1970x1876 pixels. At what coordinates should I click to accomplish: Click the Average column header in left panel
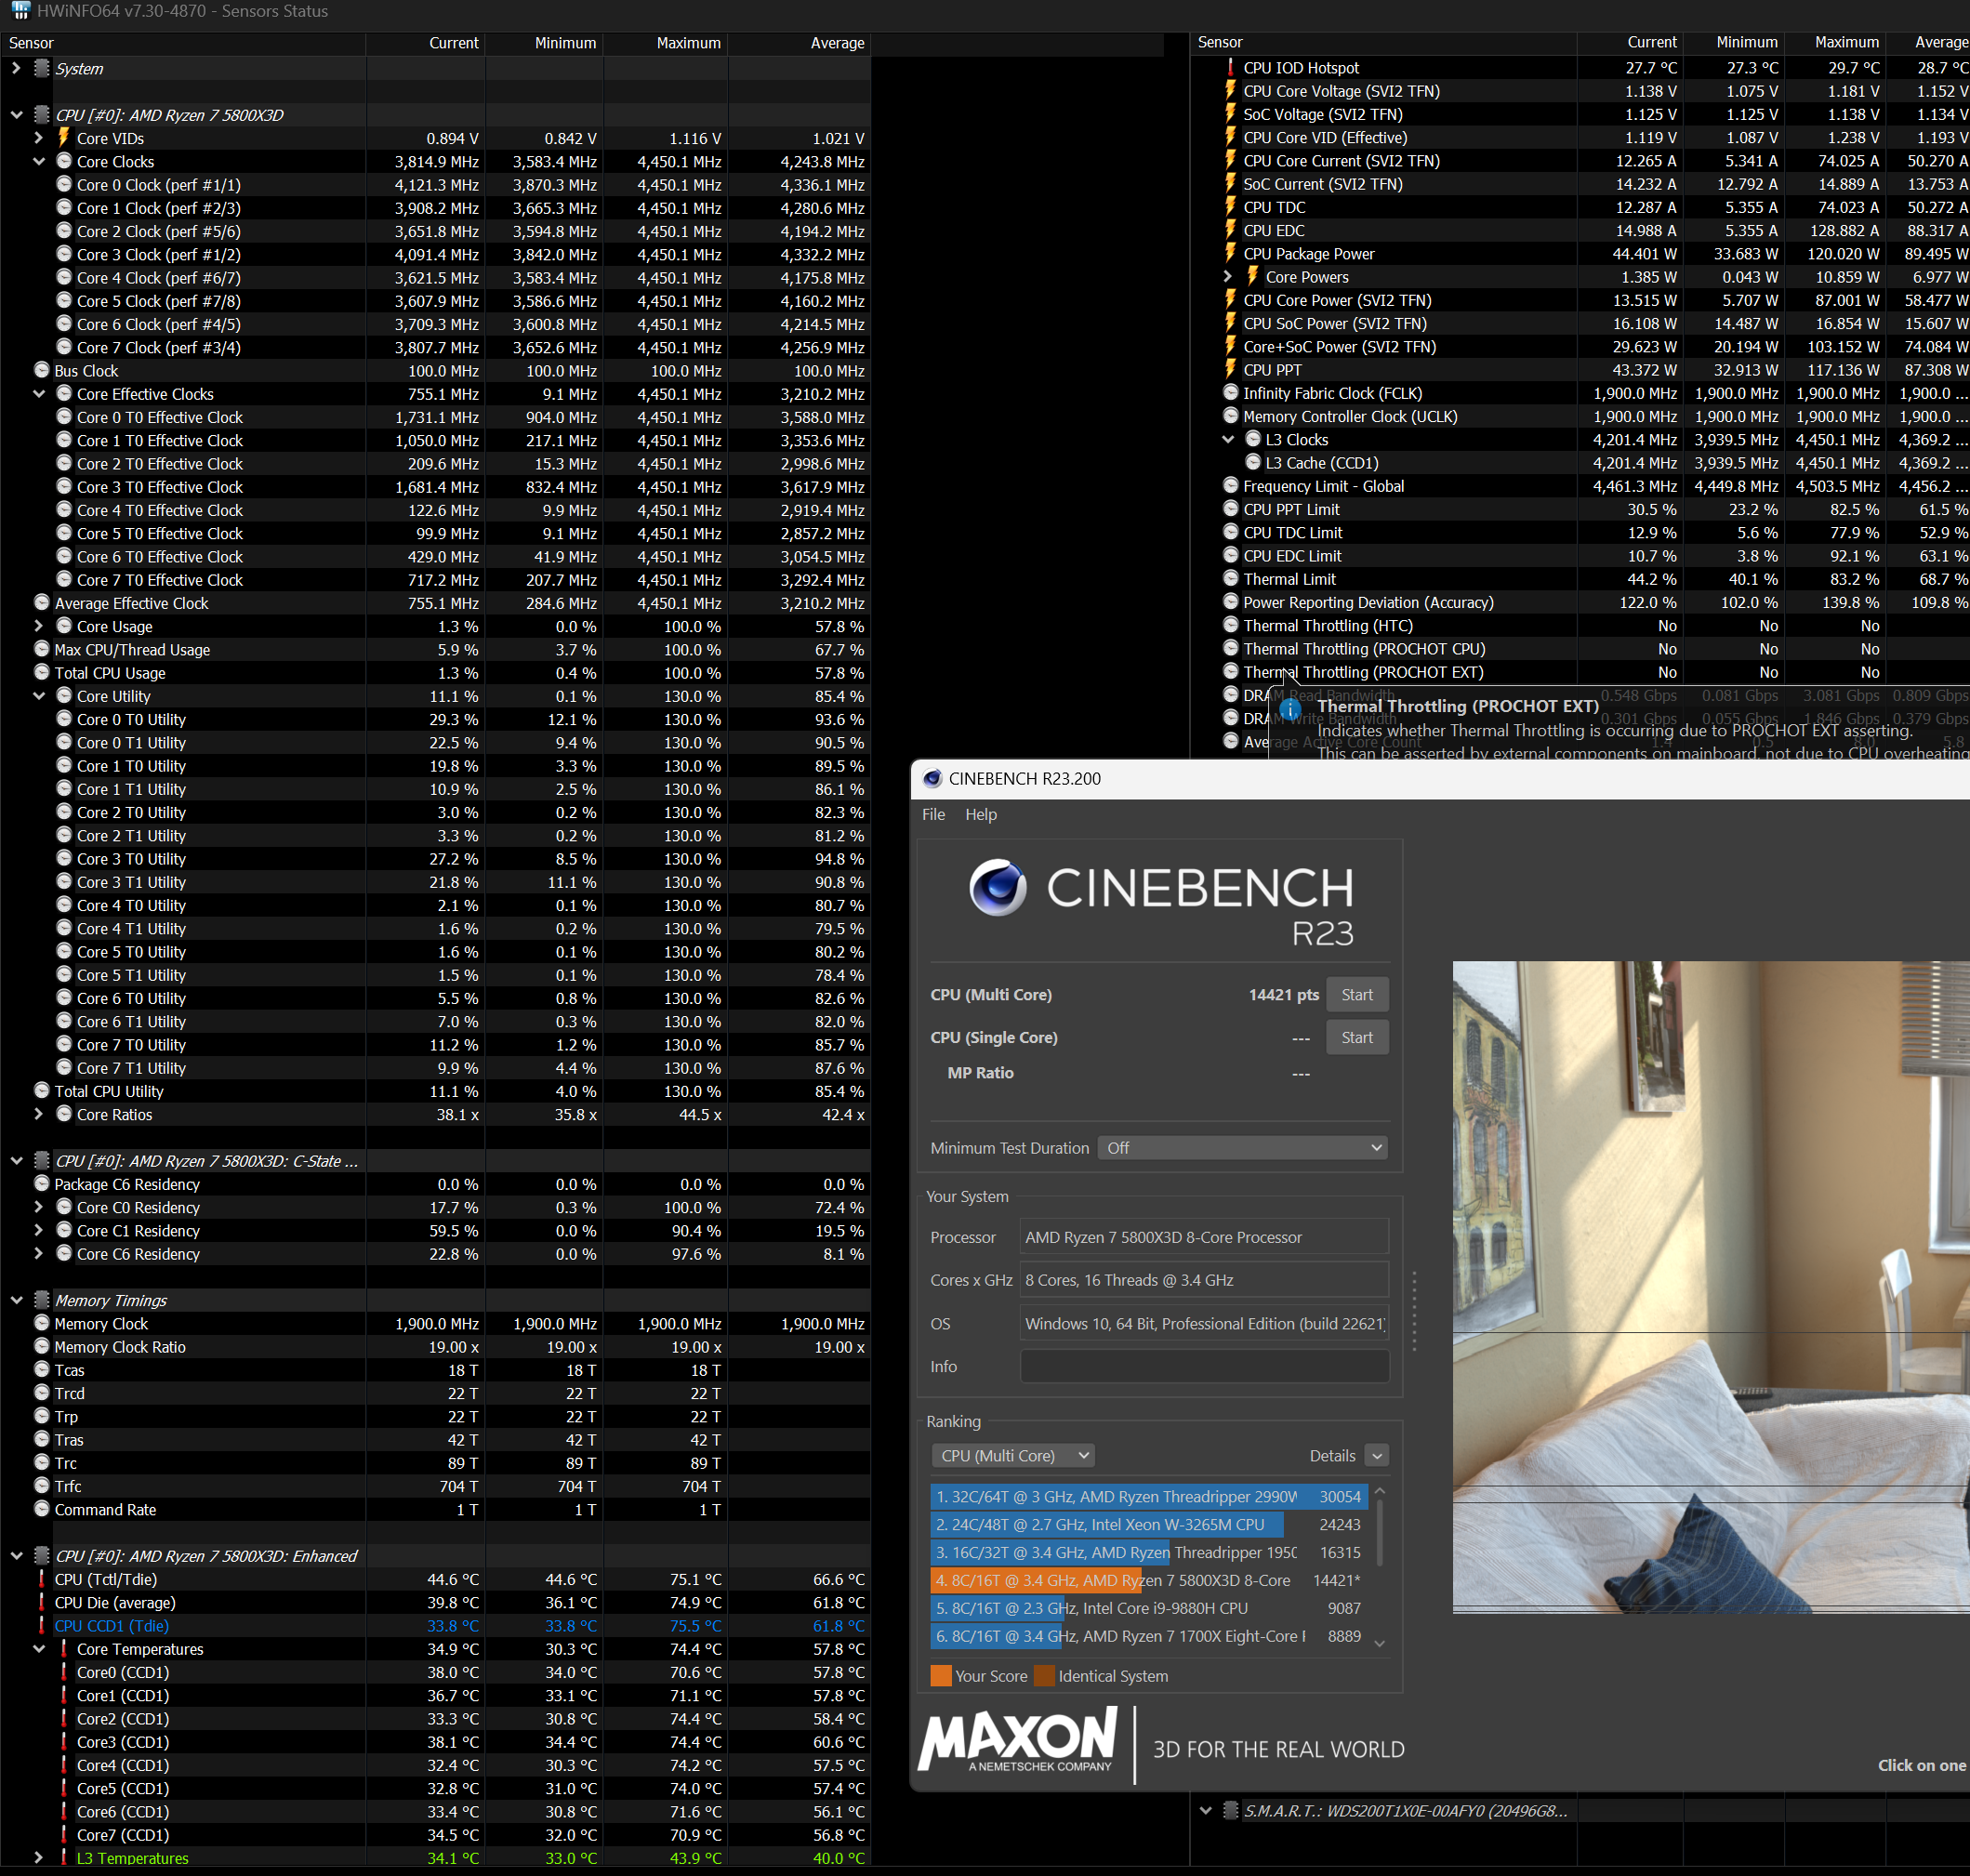[799, 43]
